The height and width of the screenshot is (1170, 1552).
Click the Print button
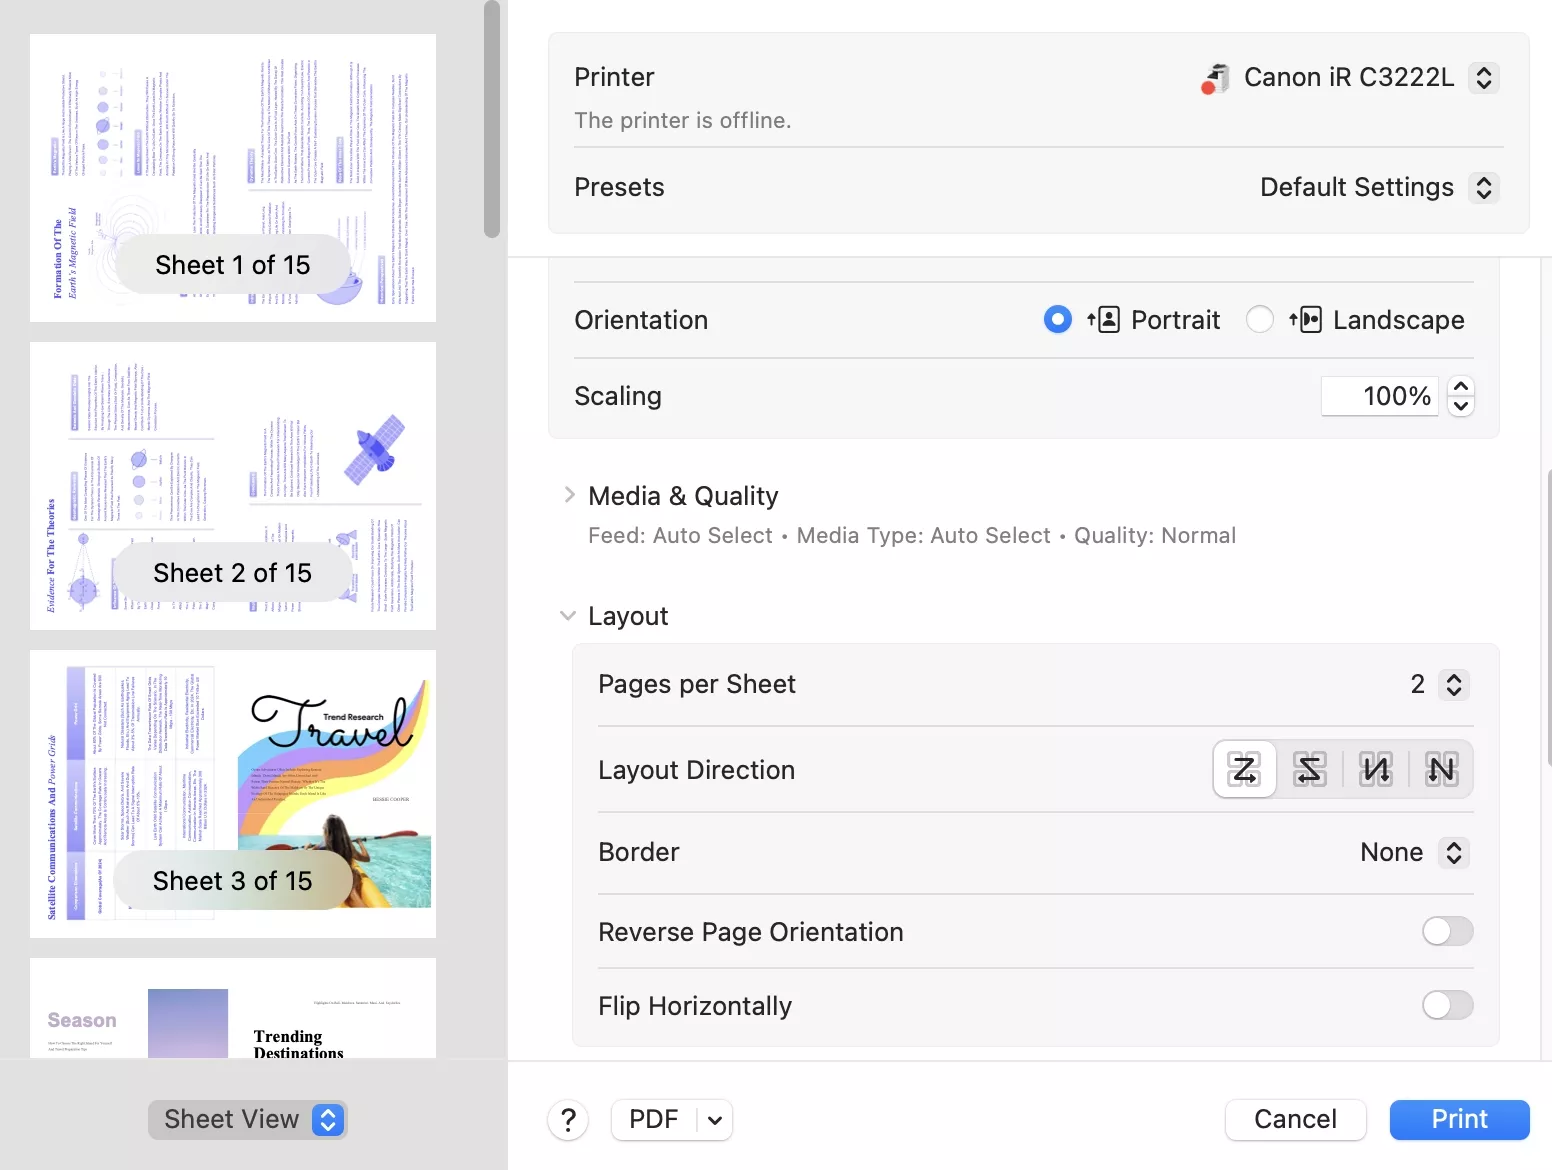coord(1459,1120)
